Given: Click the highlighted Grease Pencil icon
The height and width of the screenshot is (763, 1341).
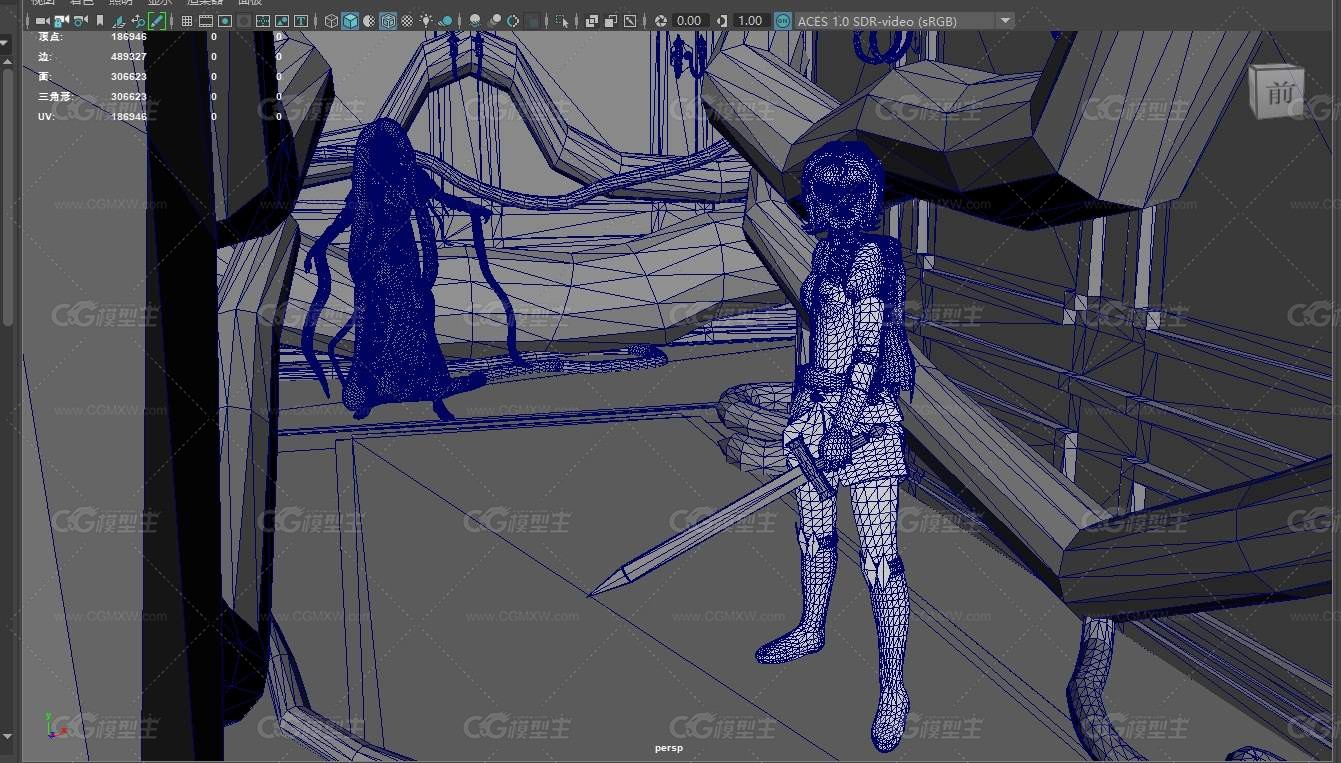Looking at the screenshot, I should click(x=157, y=20).
